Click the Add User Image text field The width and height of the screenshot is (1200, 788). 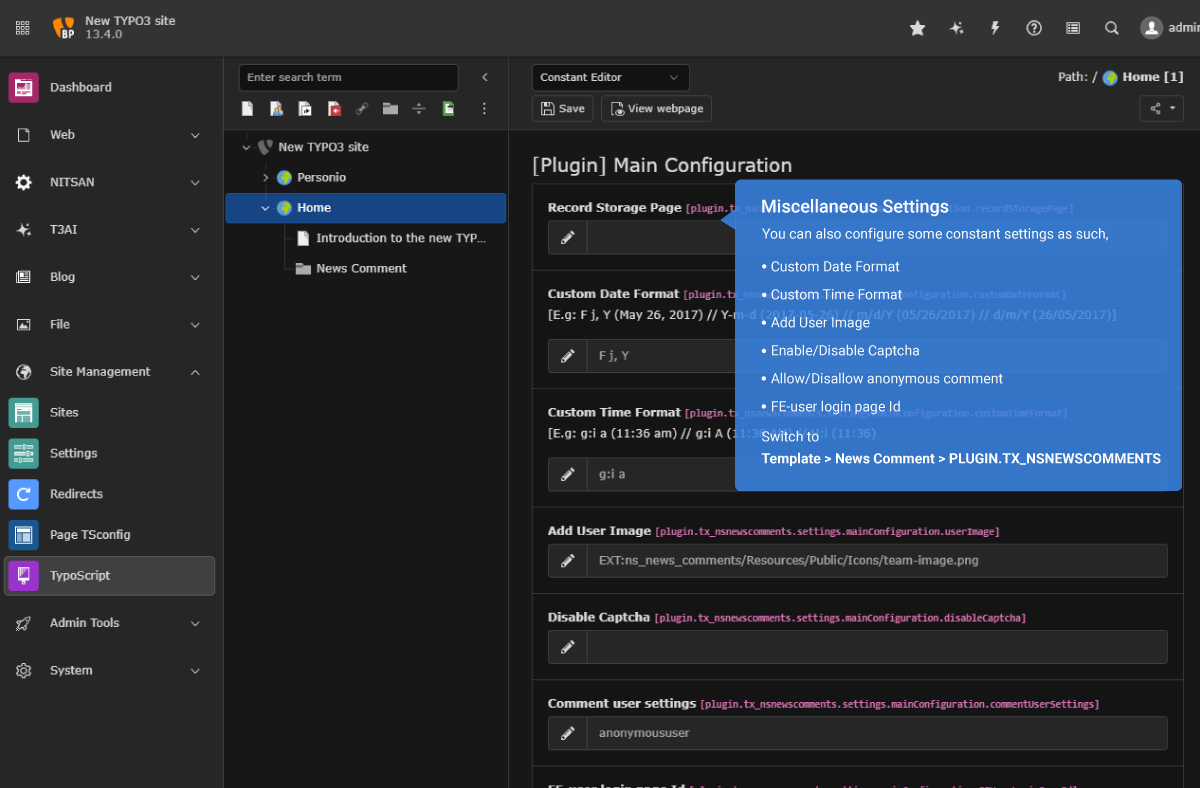click(876, 561)
